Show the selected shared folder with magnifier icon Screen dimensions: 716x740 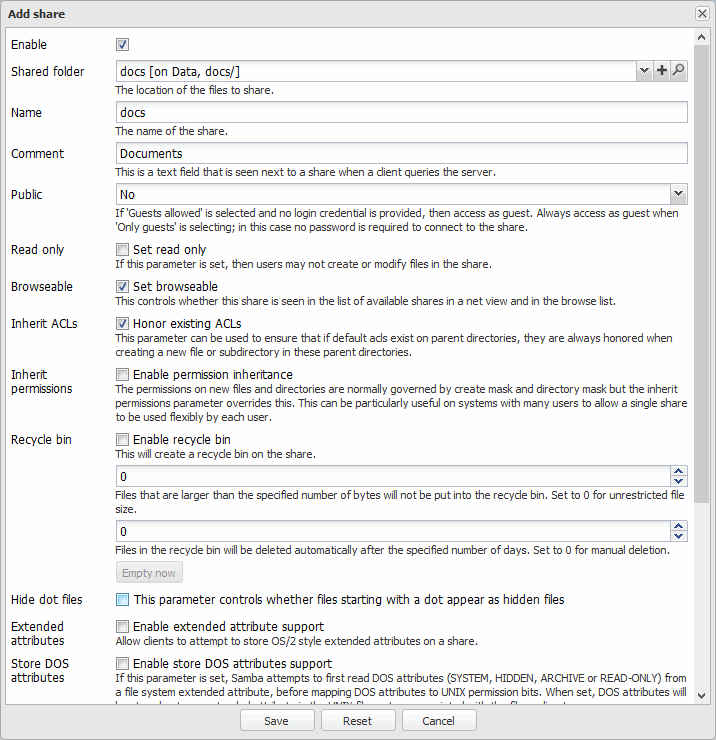679,71
